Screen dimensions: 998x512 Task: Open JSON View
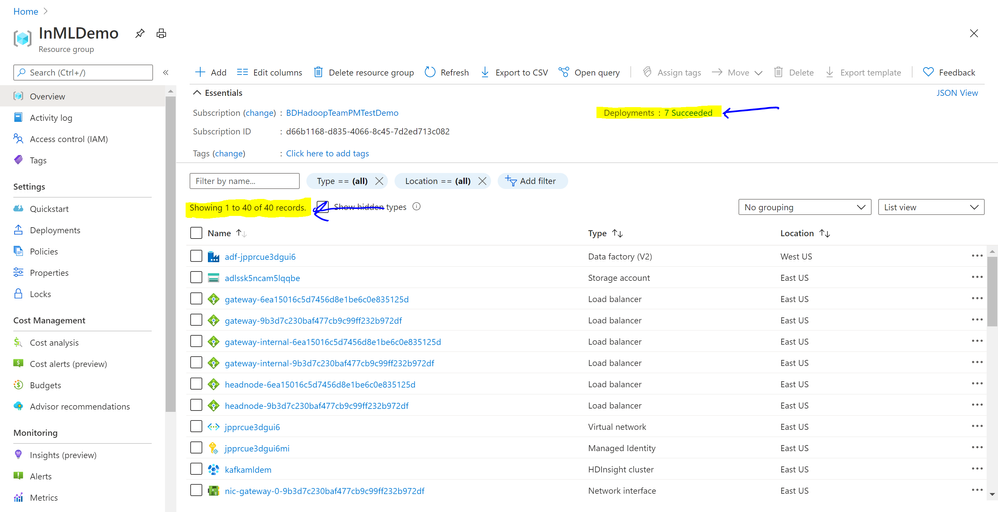coord(957,93)
